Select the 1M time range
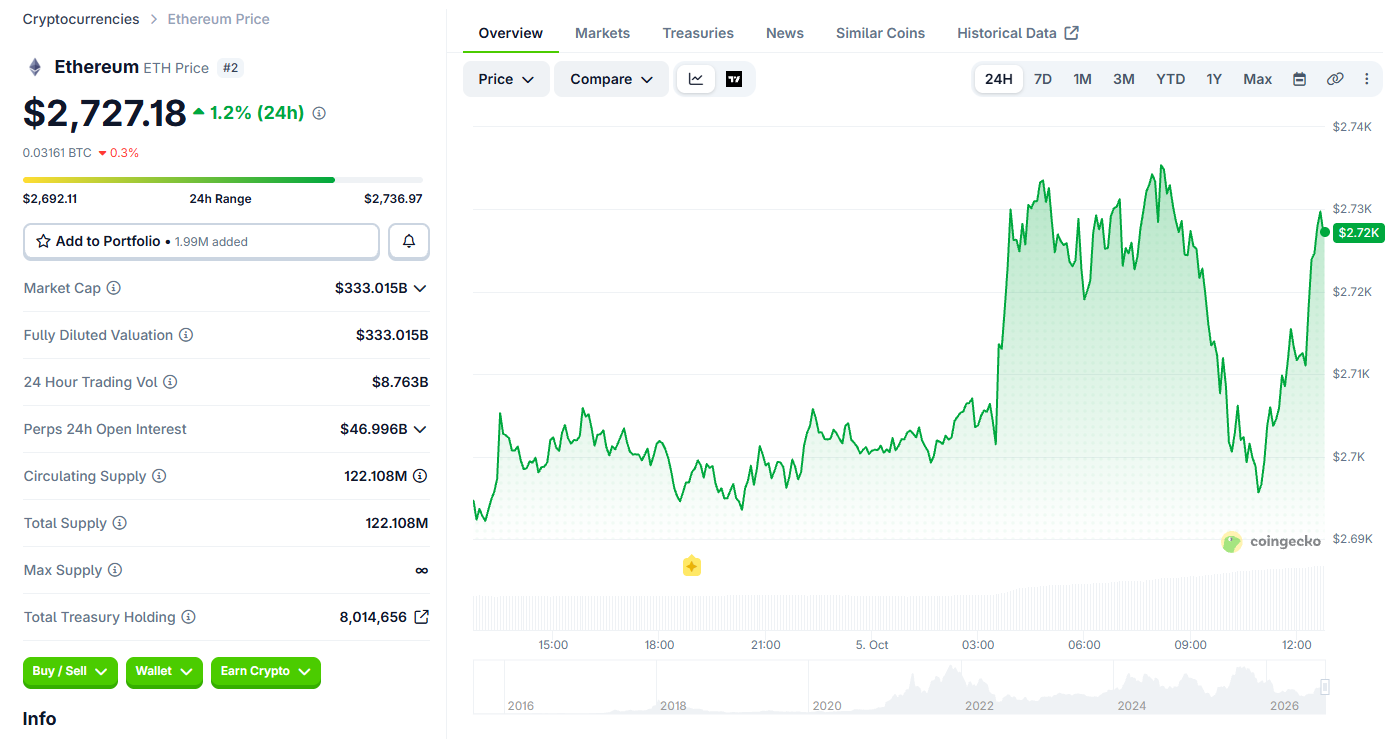Screen dimensions: 1398x739 tap(1082, 79)
